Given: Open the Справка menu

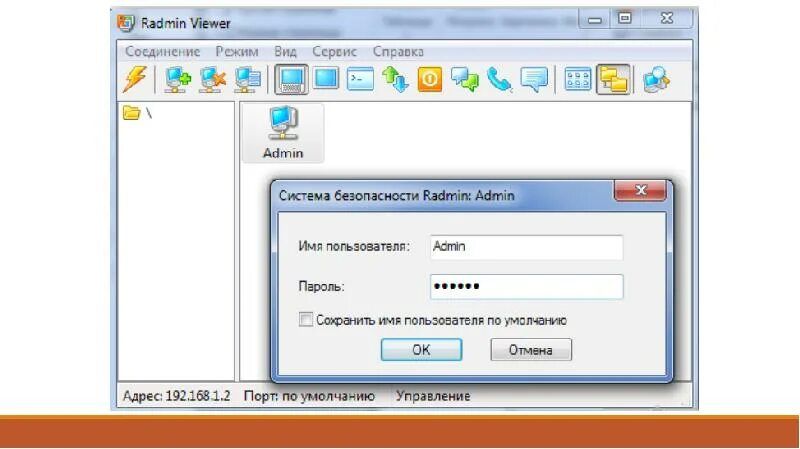Looking at the screenshot, I should click(x=398, y=52).
